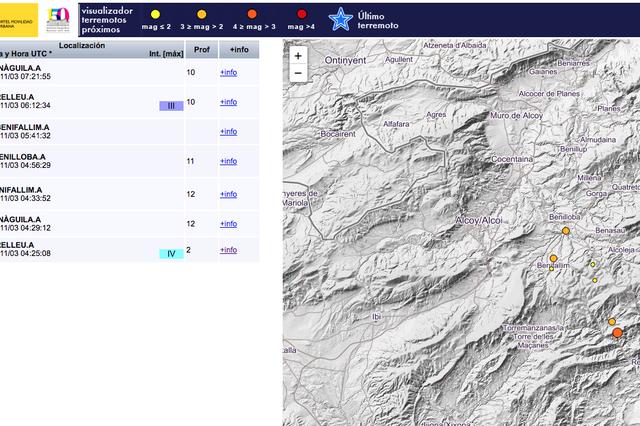Click the small yellow marker below Benifallim label
This screenshot has width=640, height=426.
point(551,269)
